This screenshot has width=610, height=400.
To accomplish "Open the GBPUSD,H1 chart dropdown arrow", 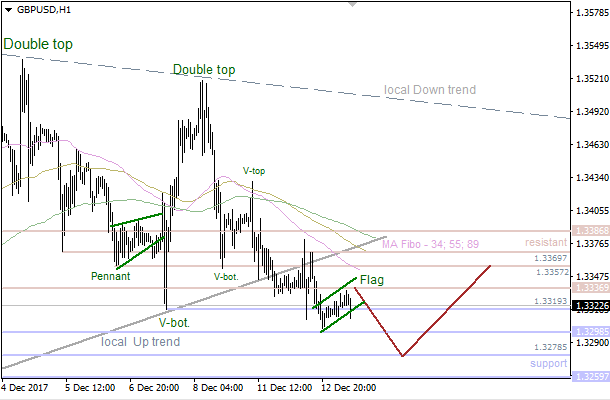I will point(8,9).
